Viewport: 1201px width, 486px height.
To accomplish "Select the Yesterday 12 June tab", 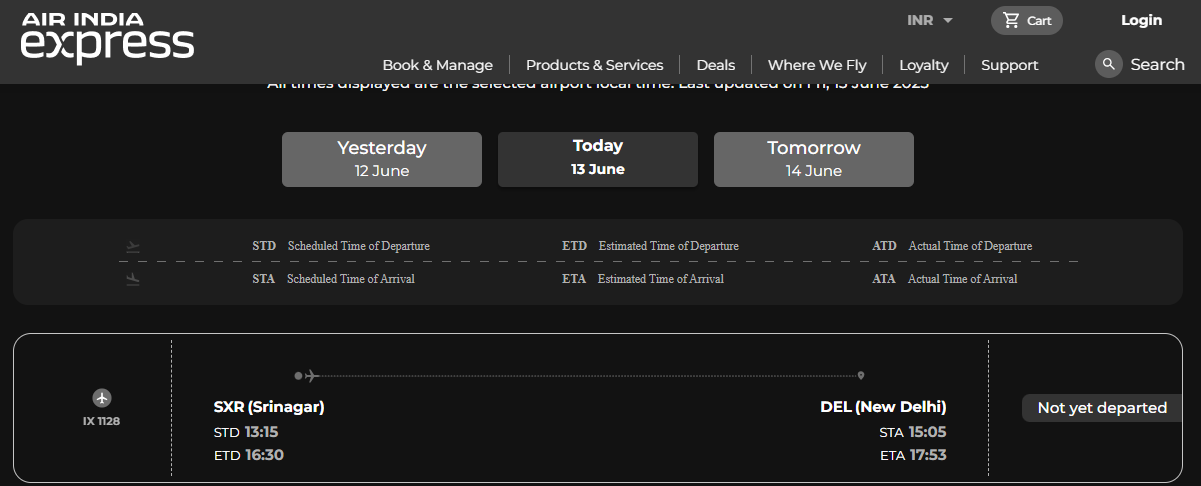I will click(x=382, y=159).
